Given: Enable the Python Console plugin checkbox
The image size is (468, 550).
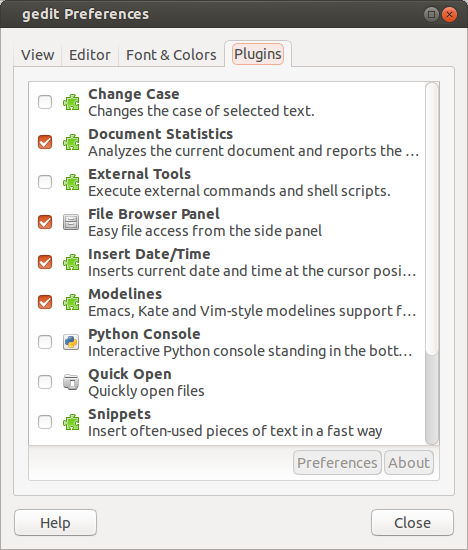Looking at the screenshot, I should (45, 342).
